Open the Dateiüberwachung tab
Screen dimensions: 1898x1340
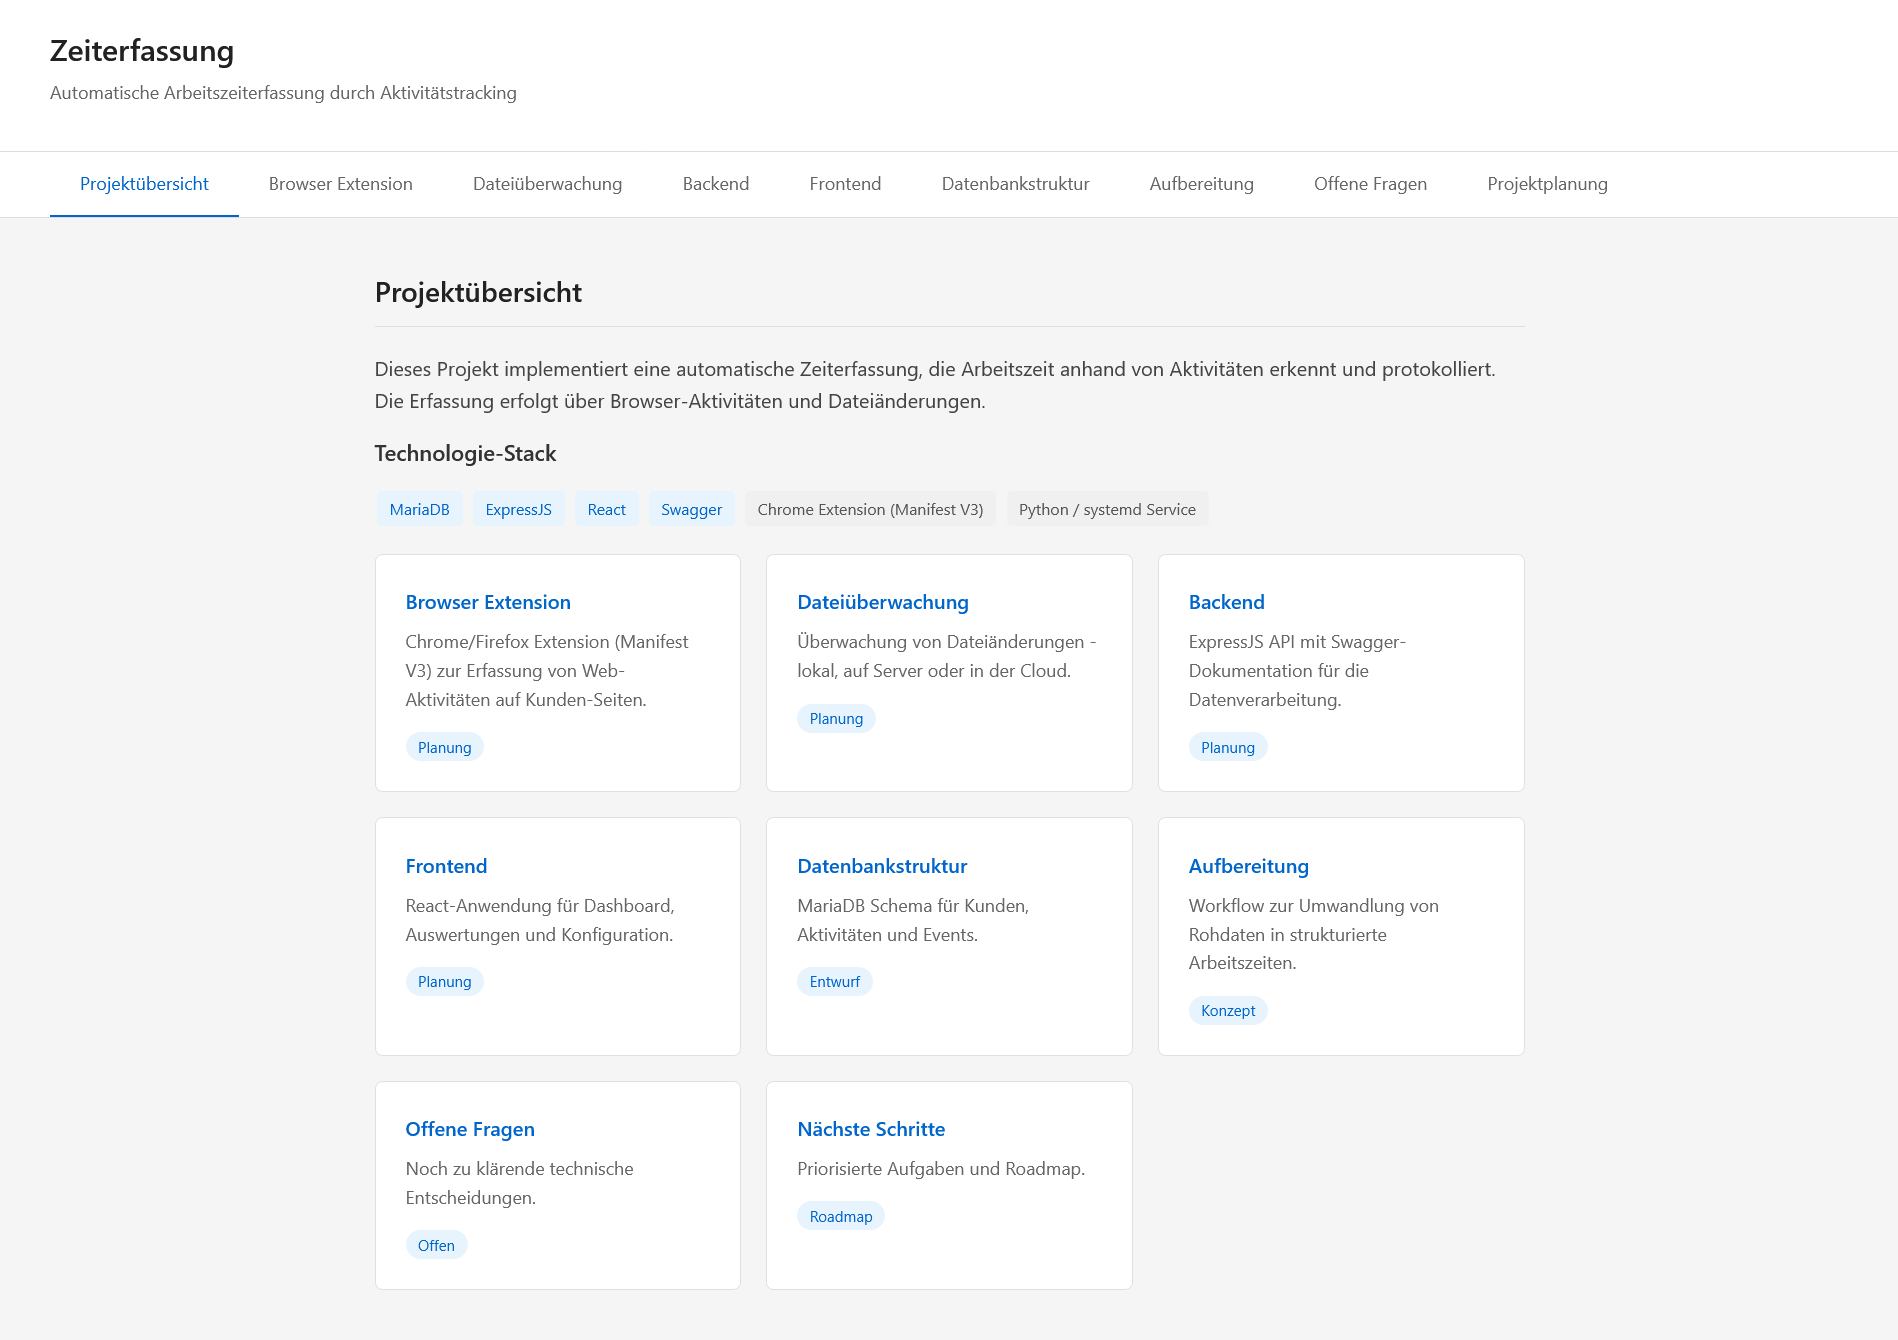pyautogui.click(x=547, y=184)
